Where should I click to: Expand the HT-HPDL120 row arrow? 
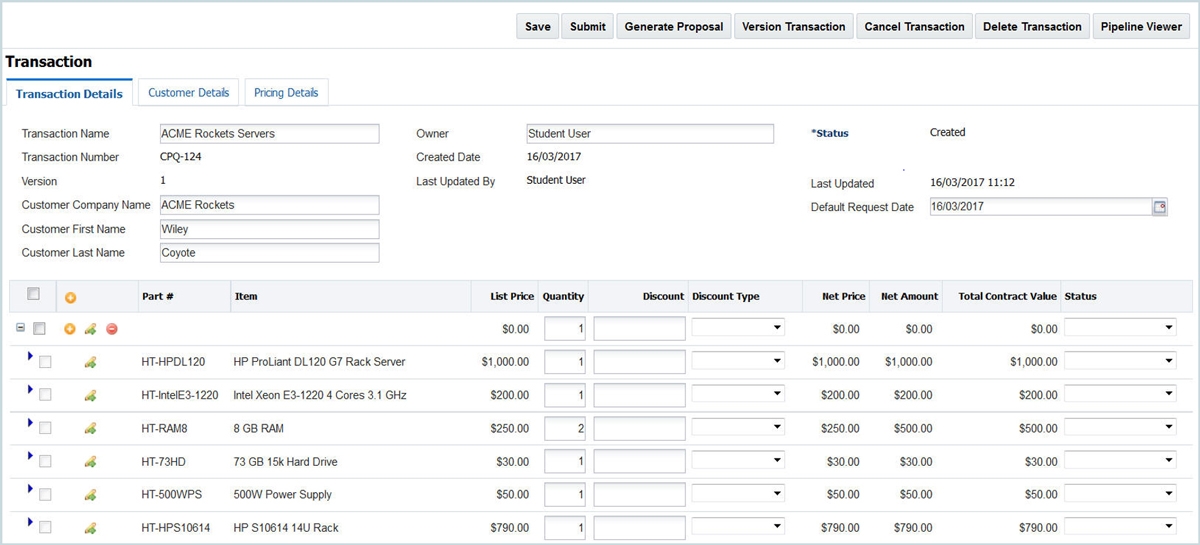(30, 355)
